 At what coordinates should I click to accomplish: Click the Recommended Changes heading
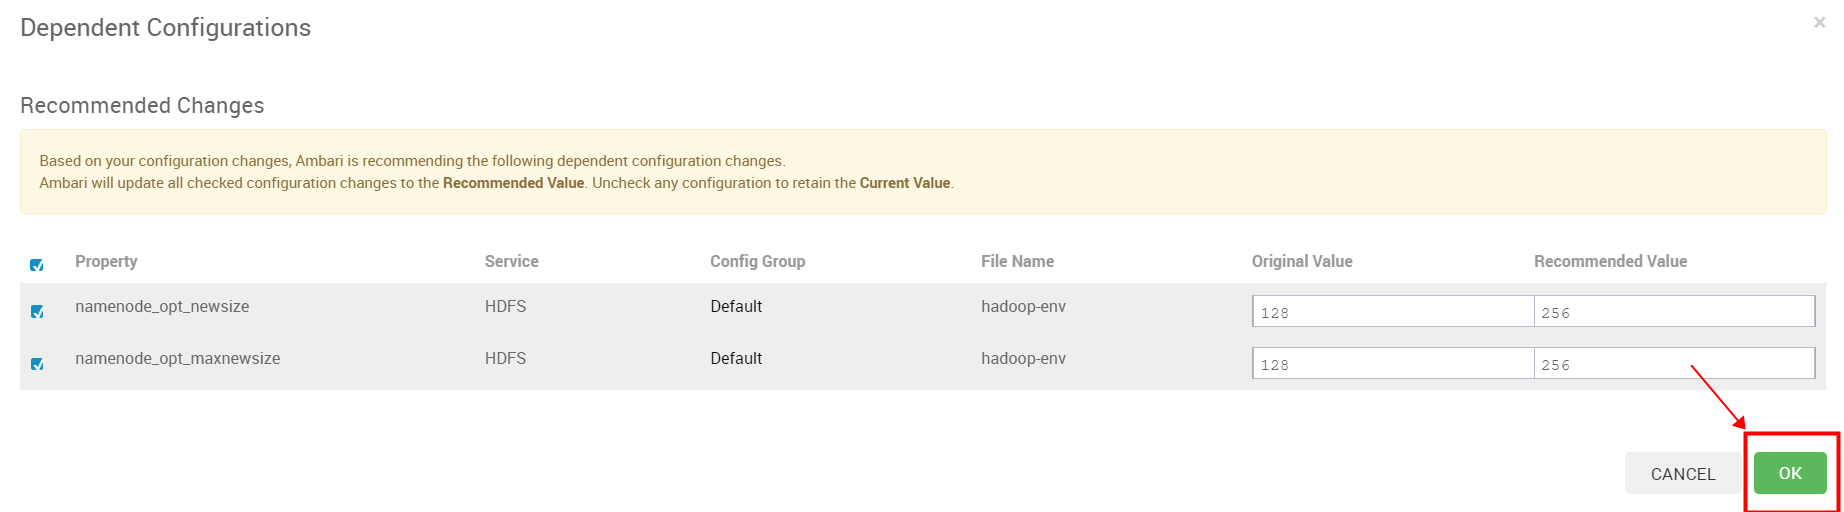pos(142,106)
